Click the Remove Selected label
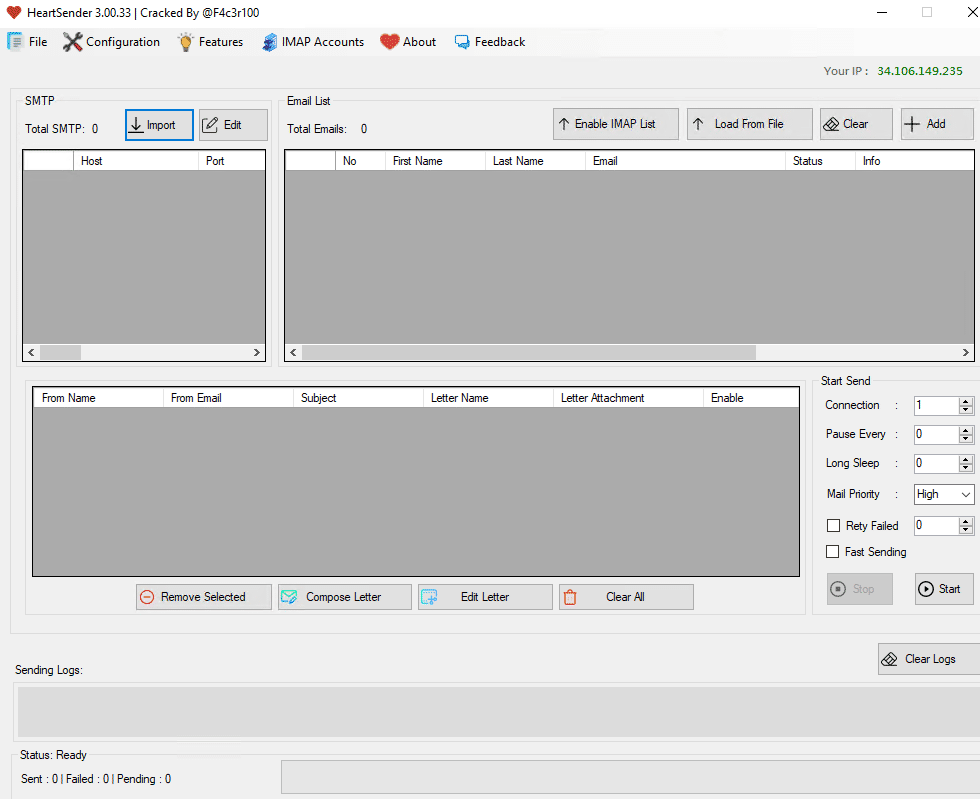The width and height of the screenshot is (980, 799). tap(203, 597)
